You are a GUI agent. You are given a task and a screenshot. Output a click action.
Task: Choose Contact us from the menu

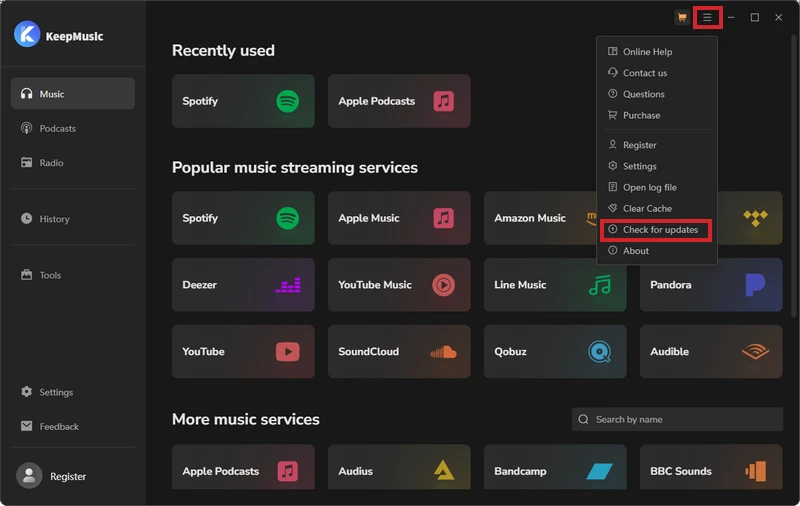[x=657, y=73]
